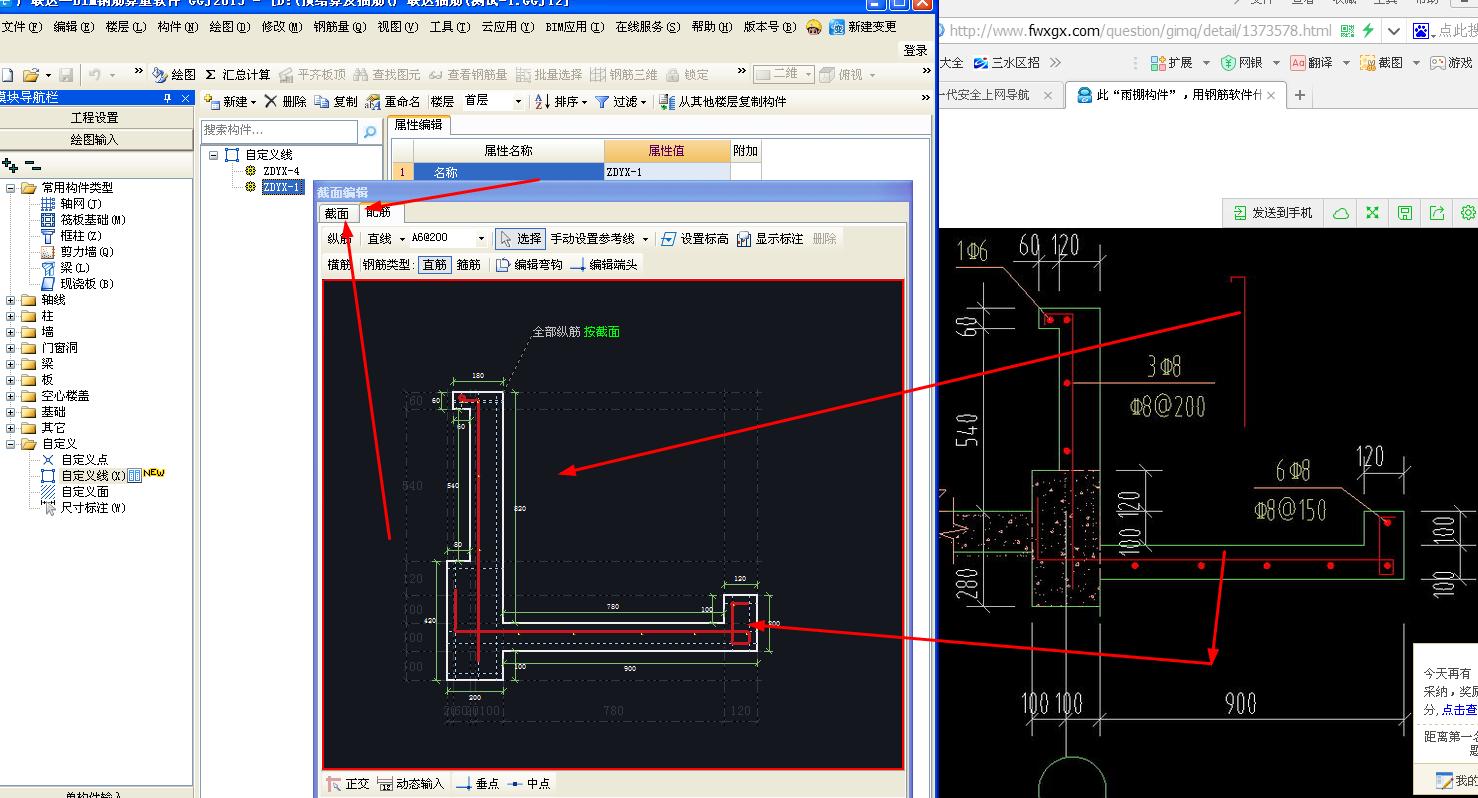
Task: Click the green fullscreen arrows icon in browser
Action: 1373,213
